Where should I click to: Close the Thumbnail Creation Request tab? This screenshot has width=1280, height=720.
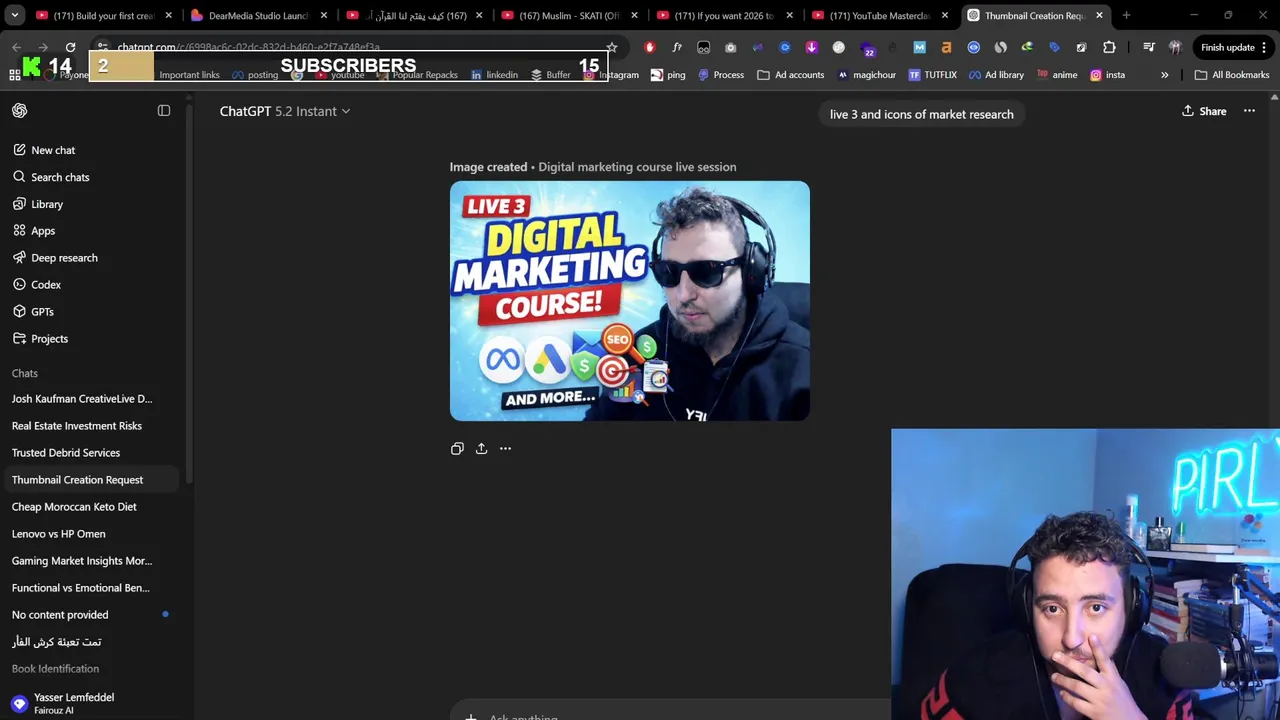pos(1100,15)
